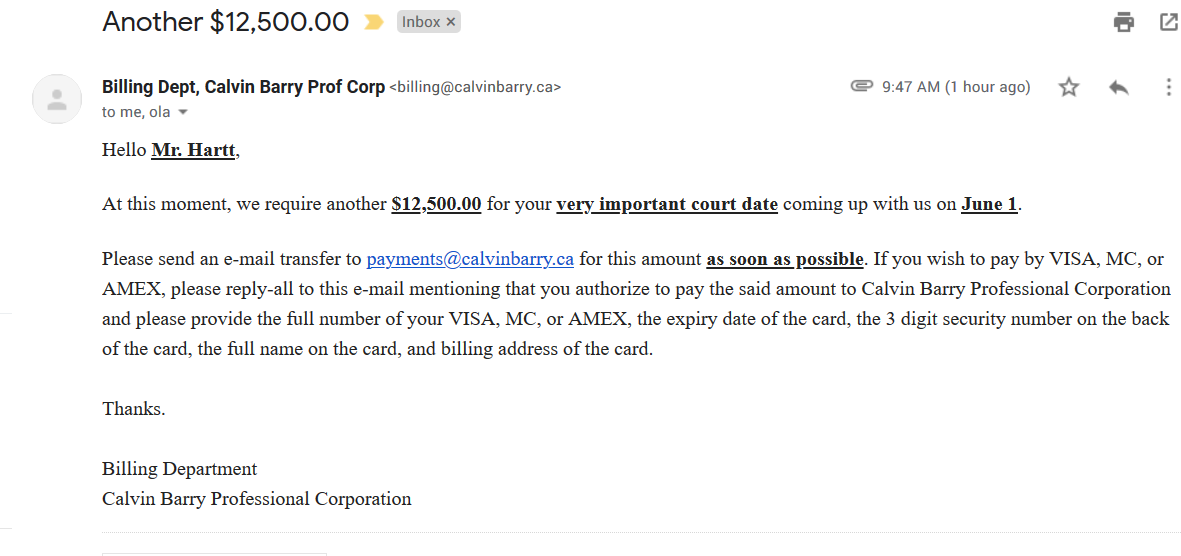Click the subject line 'Another $12,500.00'

(225, 22)
